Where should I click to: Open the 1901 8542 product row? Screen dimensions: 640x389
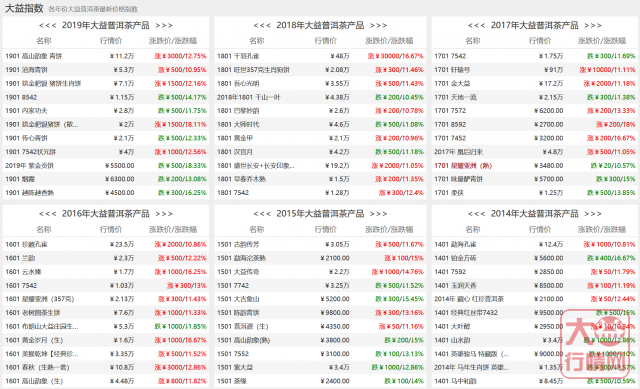pos(106,97)
